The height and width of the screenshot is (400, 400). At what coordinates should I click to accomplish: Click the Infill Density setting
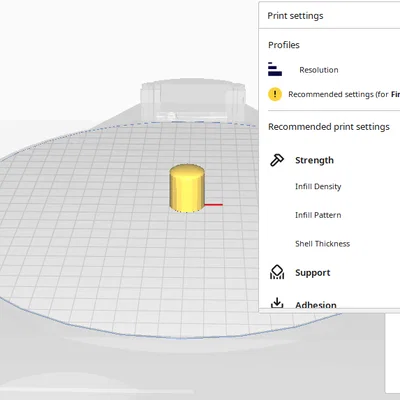(x=318, y=187)
